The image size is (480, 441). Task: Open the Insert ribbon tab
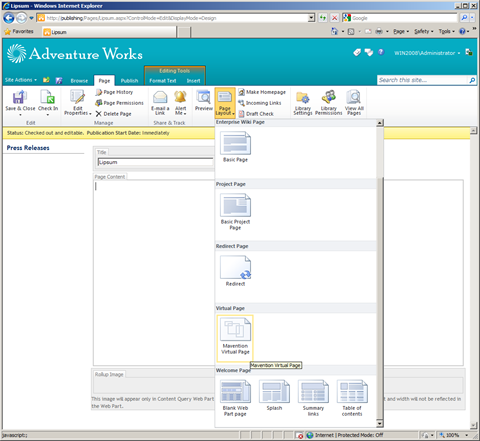coord(193,81)
